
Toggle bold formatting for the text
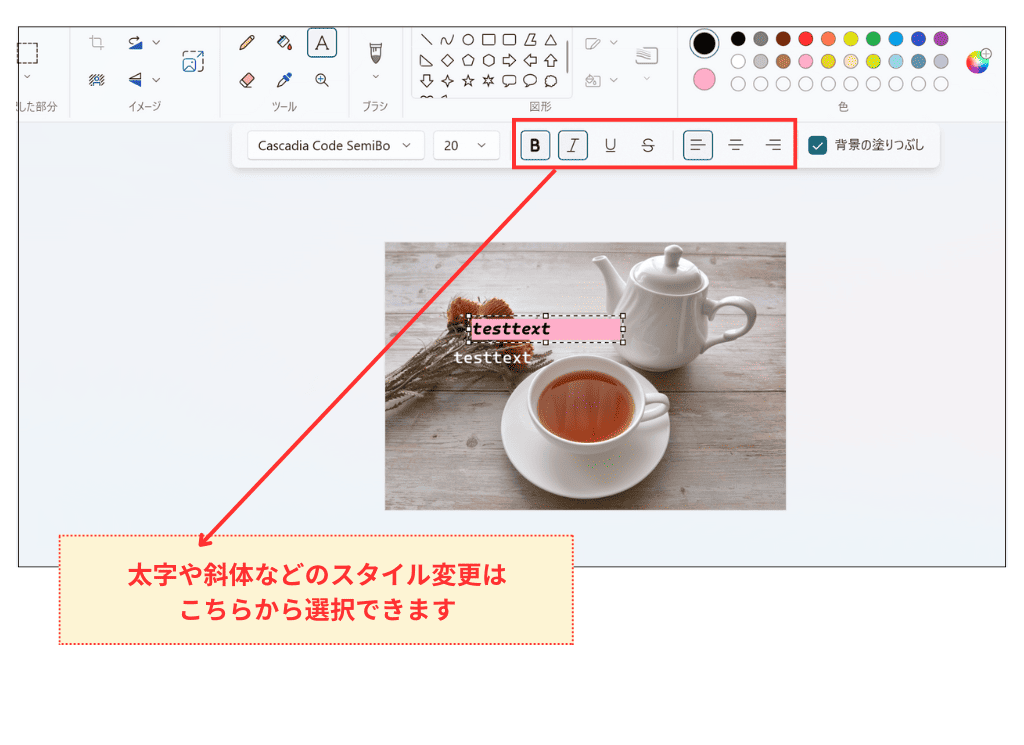point(535,144)
